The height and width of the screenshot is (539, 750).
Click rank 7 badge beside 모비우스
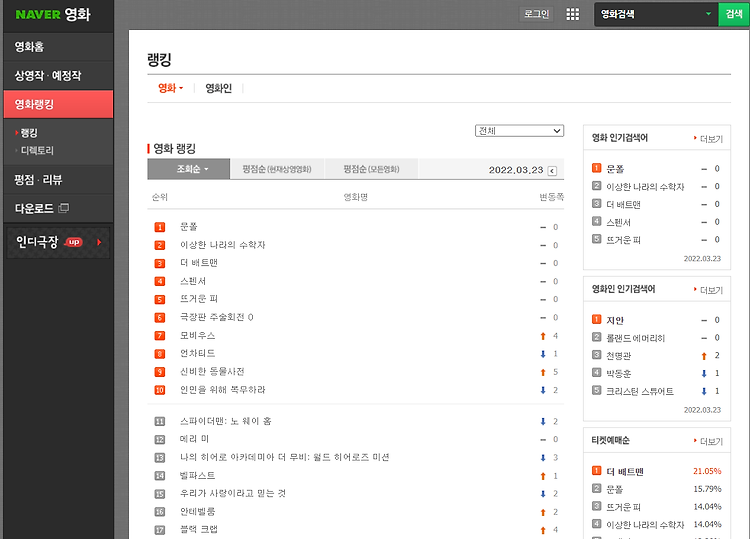[160, 336]
